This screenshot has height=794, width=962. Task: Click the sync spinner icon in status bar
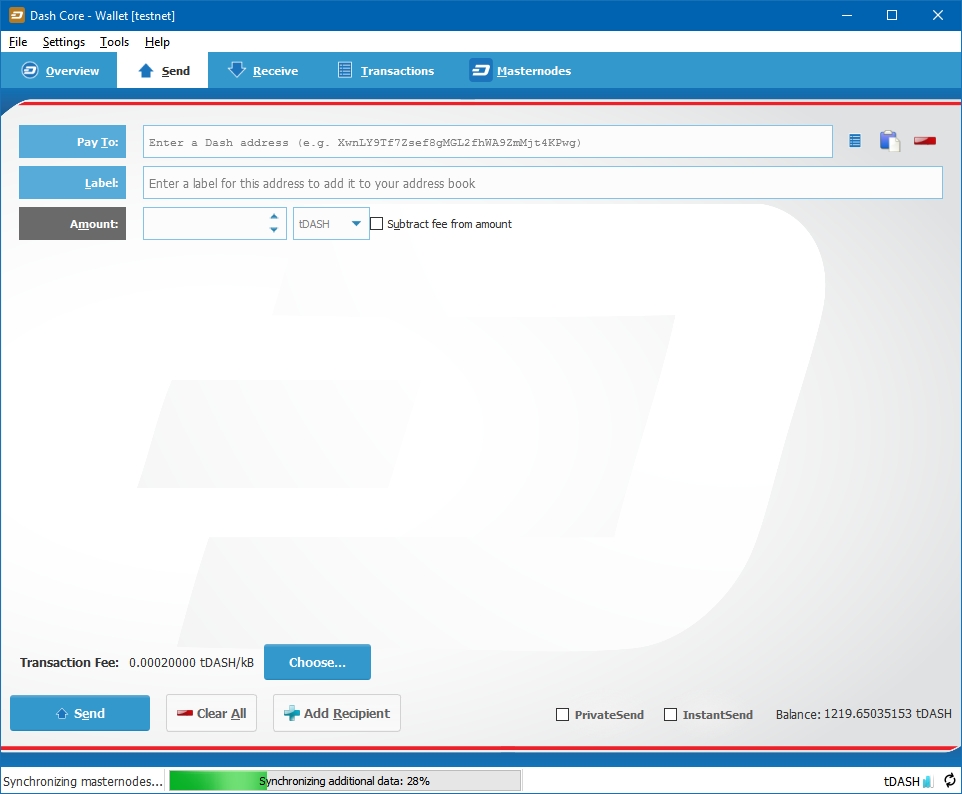949,781
